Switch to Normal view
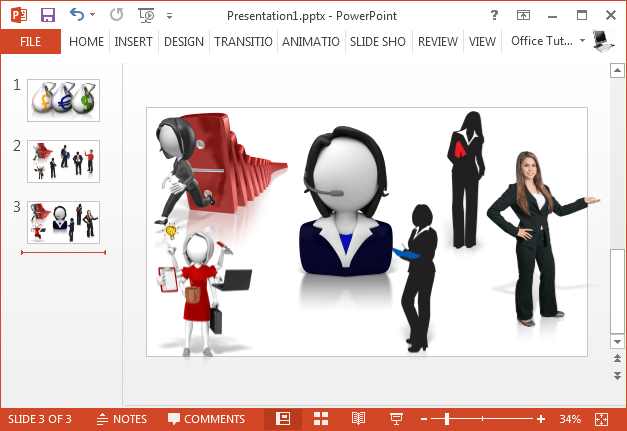The height and width of the screenshot is (431, 627). pyautogui.click(x=283, y=419)
